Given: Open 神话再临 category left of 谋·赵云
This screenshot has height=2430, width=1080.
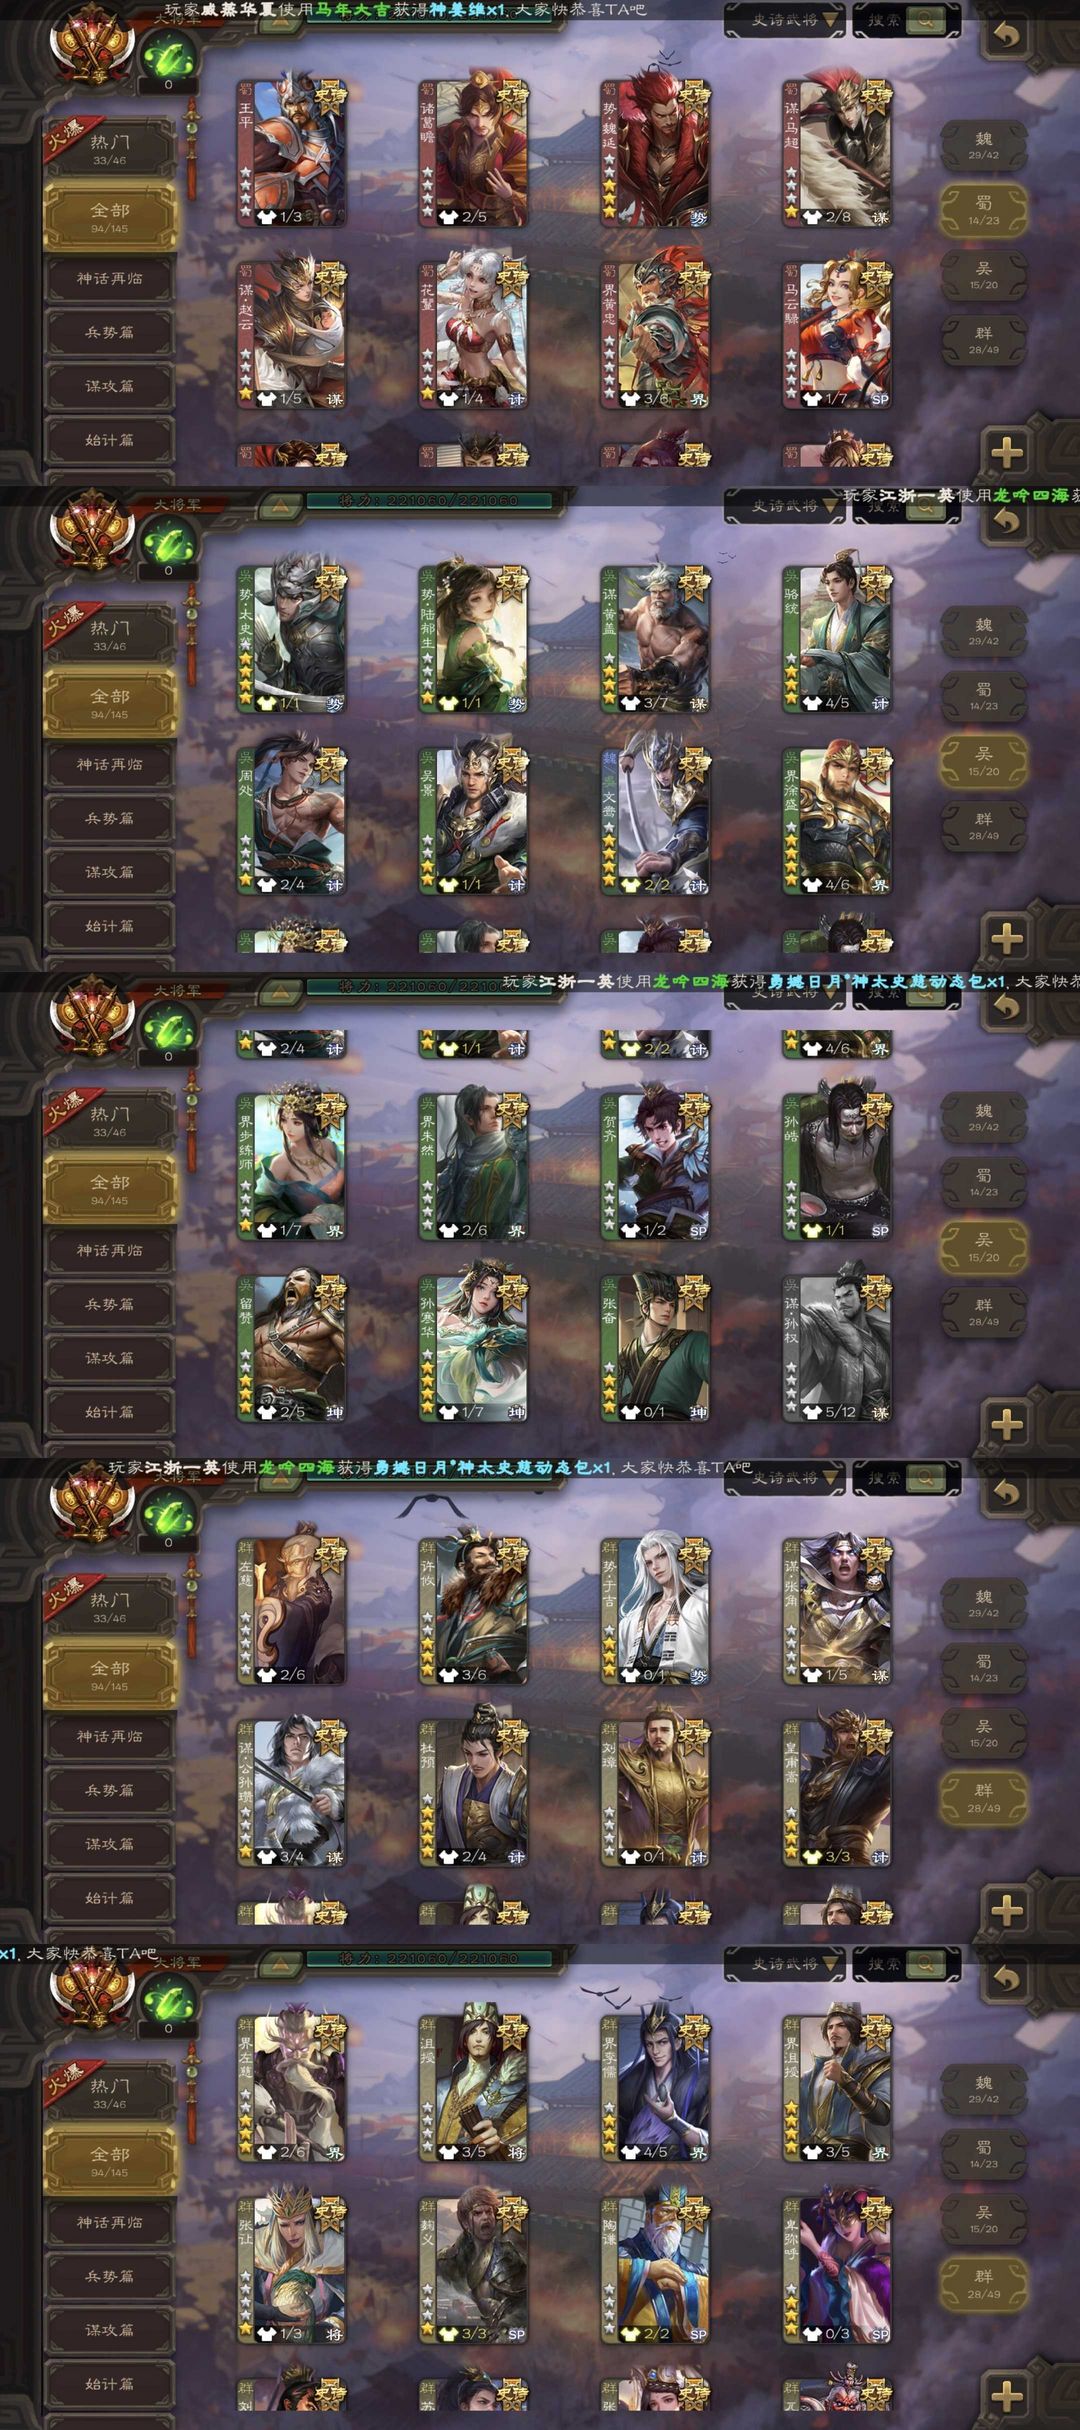Looking at the screenshot, I should click(x=110, y=279).
